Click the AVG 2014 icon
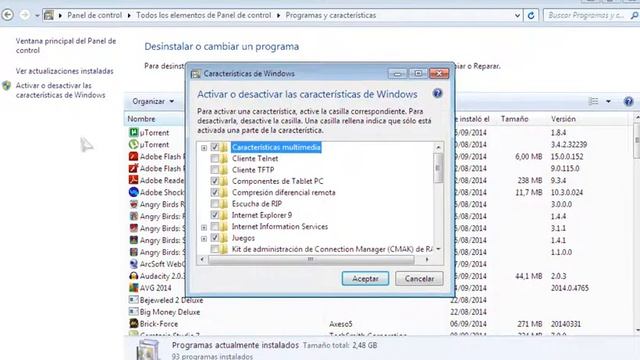Viewport: 640px width, 360px height. (x=133, y=288)
